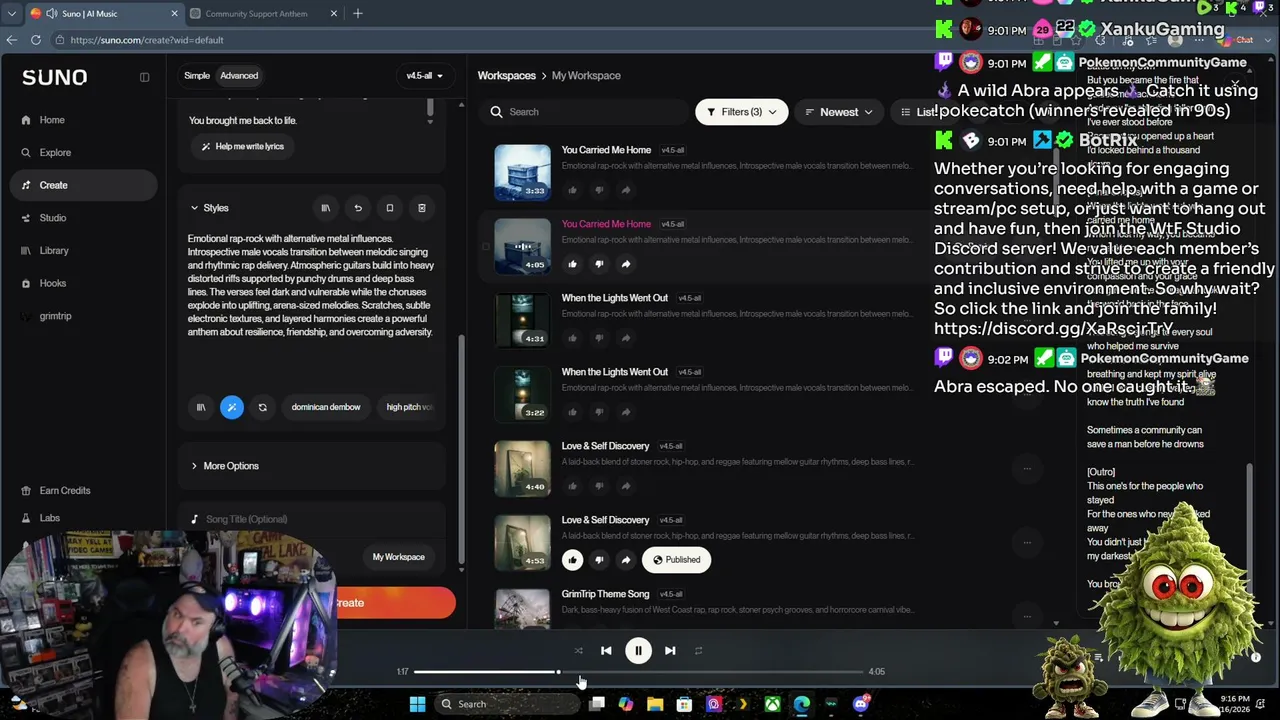
Task: Like the 3:22 When the Lights Went Out song
Action: (x=573, y=412)
